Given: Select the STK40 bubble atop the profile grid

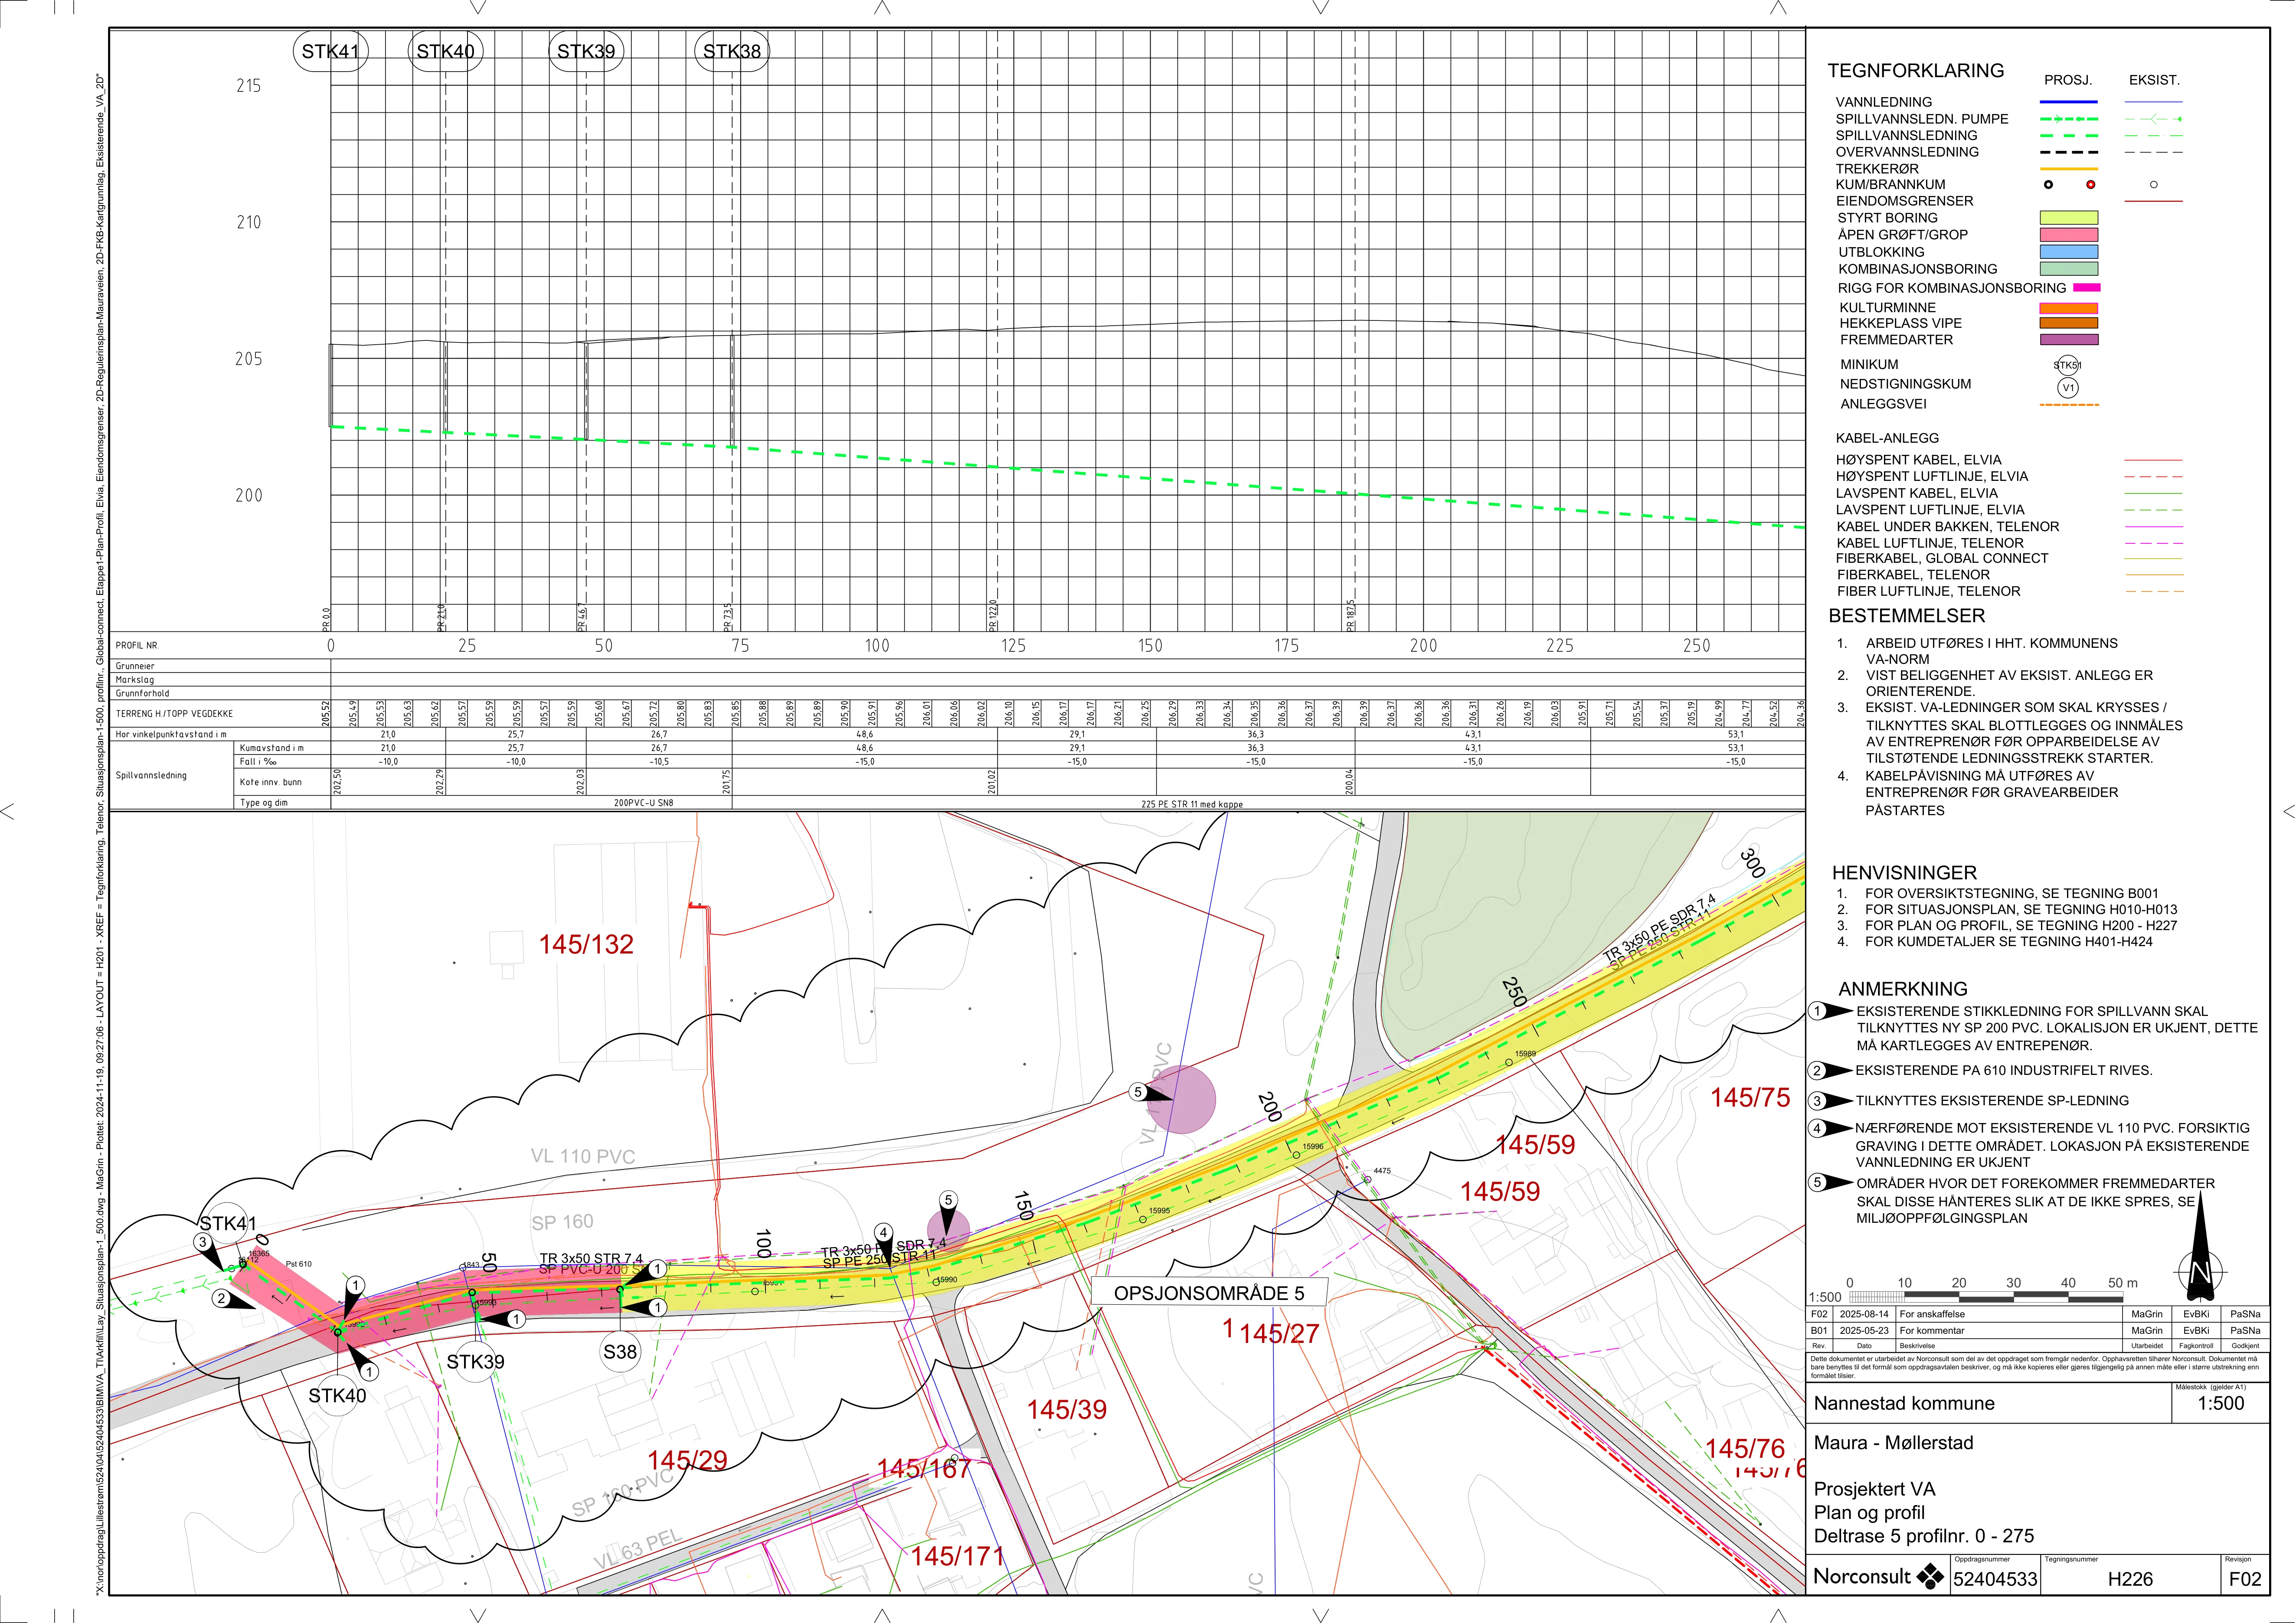Looking at the screenshot, I should [x=446, y=52].
